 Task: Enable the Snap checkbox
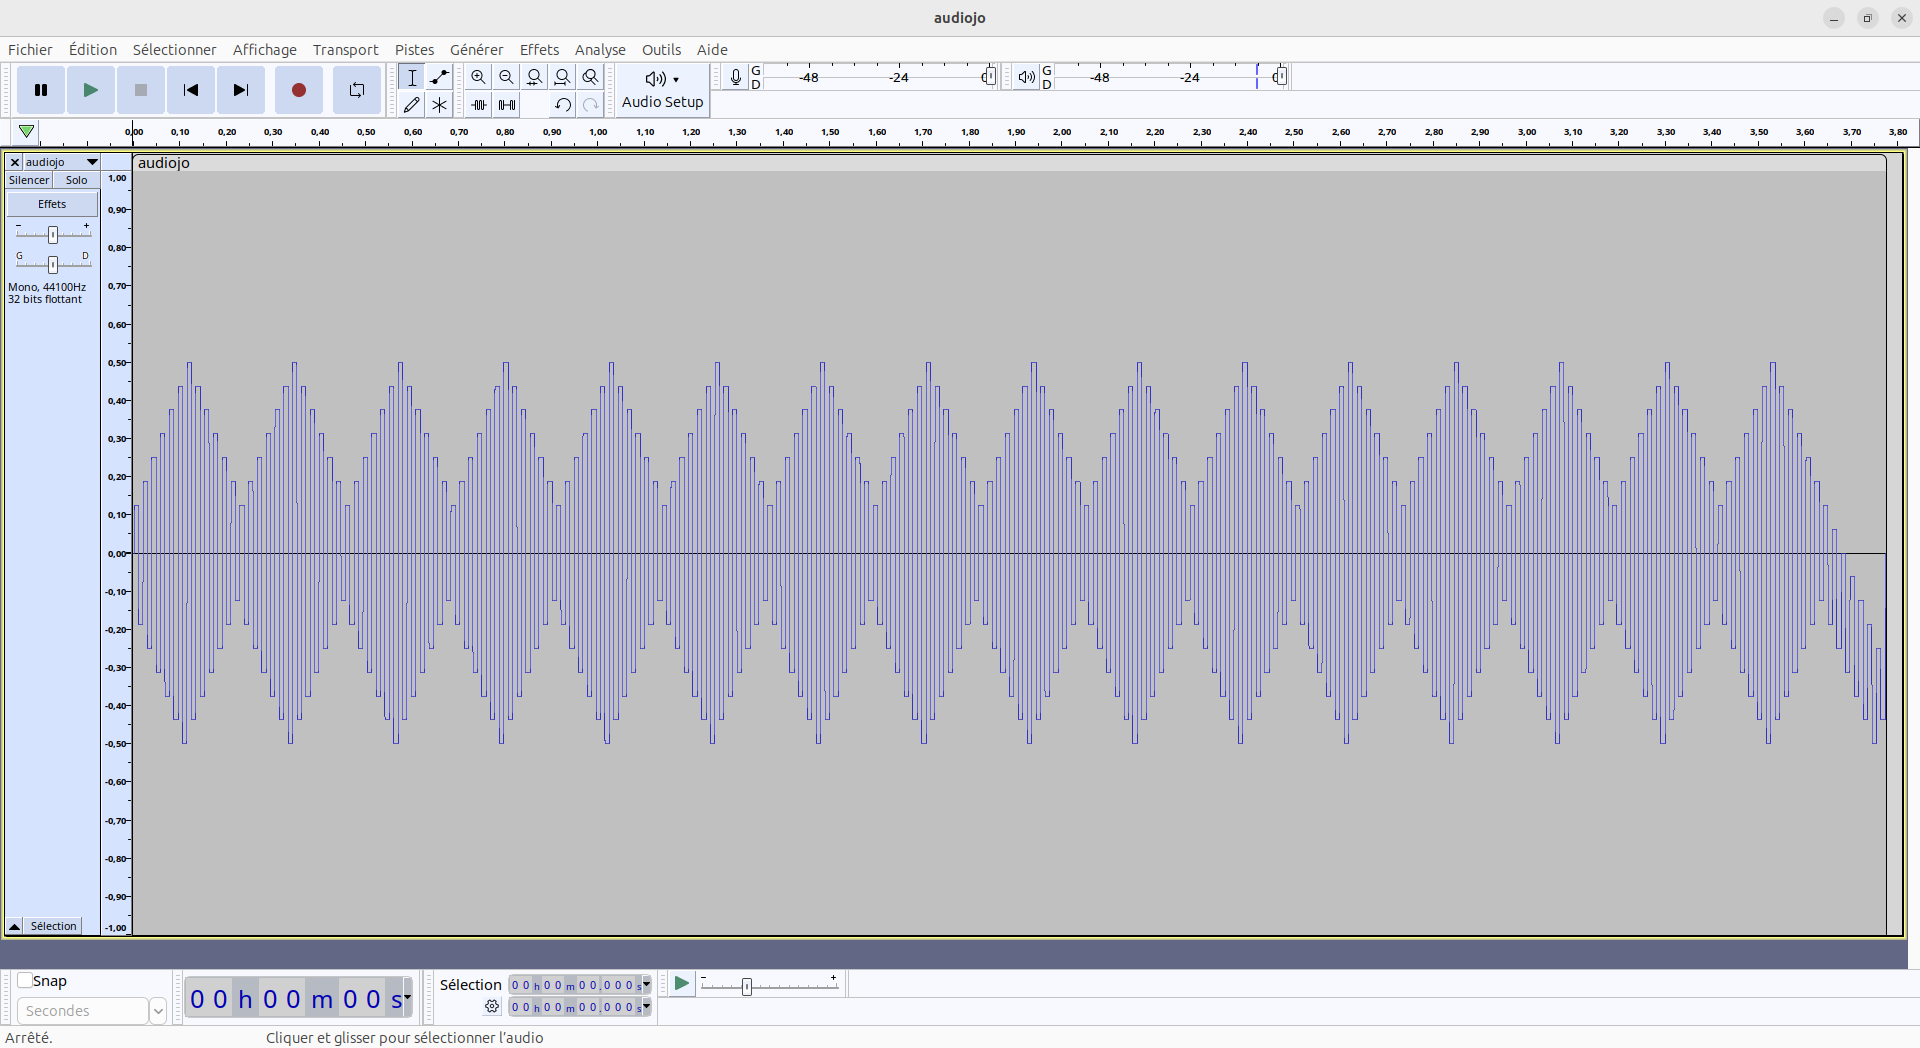pos(25,981)
